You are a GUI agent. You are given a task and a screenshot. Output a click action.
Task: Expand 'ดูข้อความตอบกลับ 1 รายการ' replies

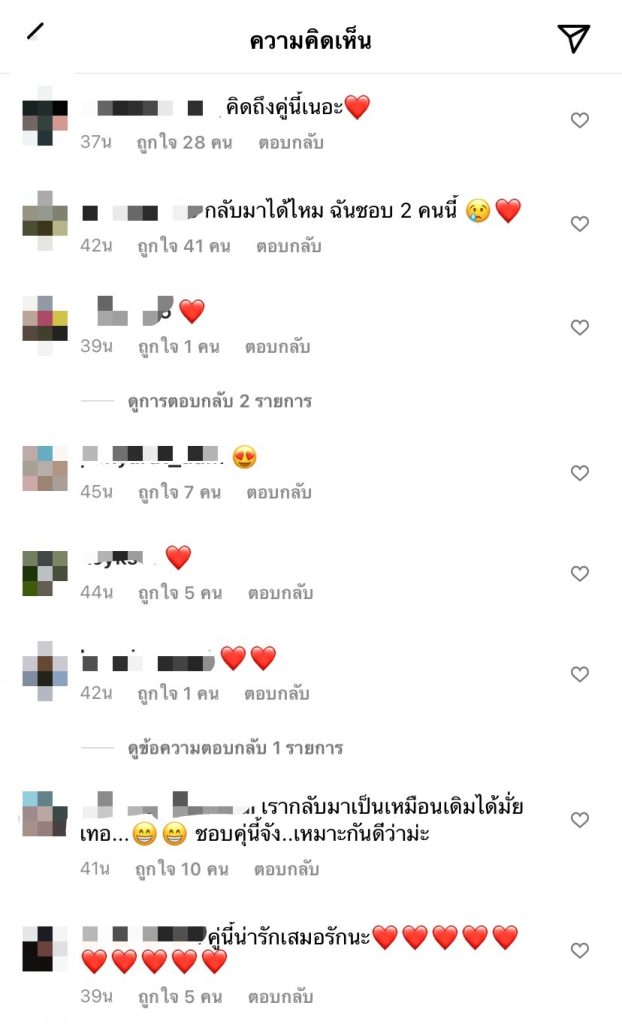click(x=235, y=748)
